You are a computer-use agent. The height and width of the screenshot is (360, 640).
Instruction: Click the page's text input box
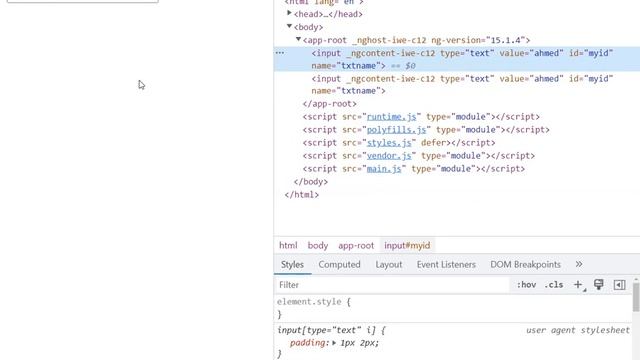[x=82, y=1]
